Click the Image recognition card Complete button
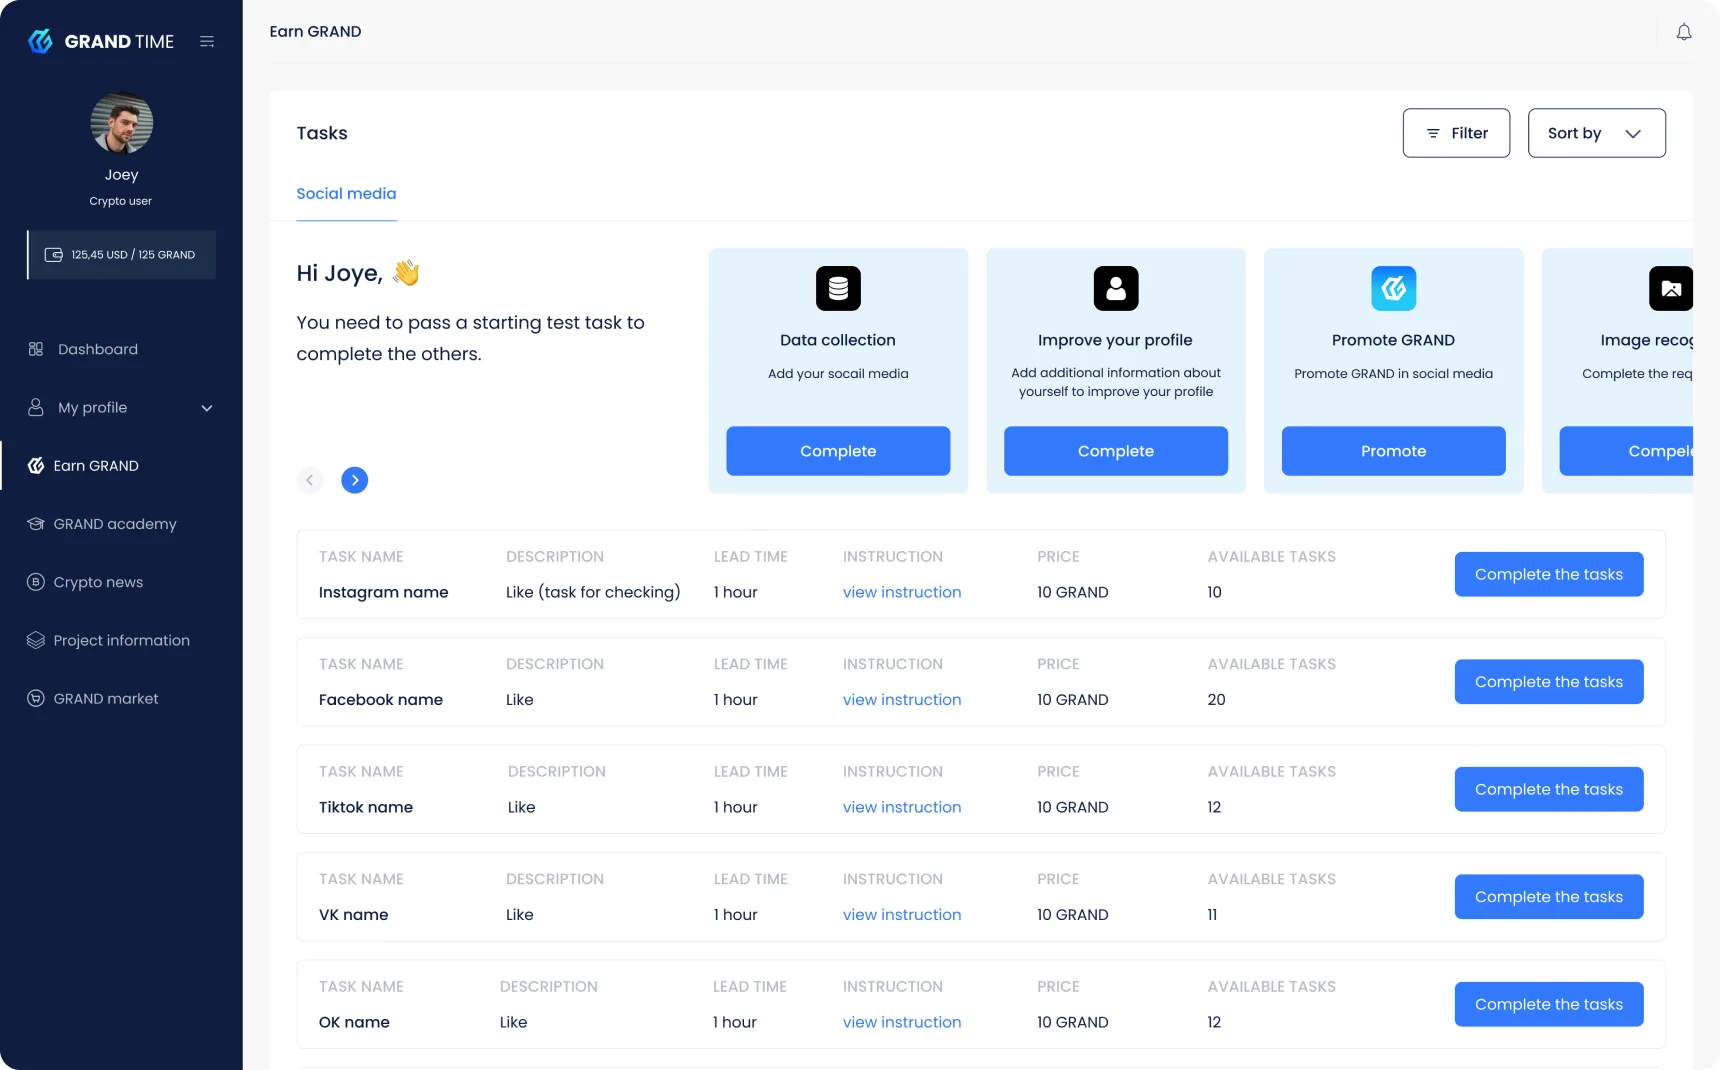This screenshot has height=1070, width=1720. coord(1627,451)
